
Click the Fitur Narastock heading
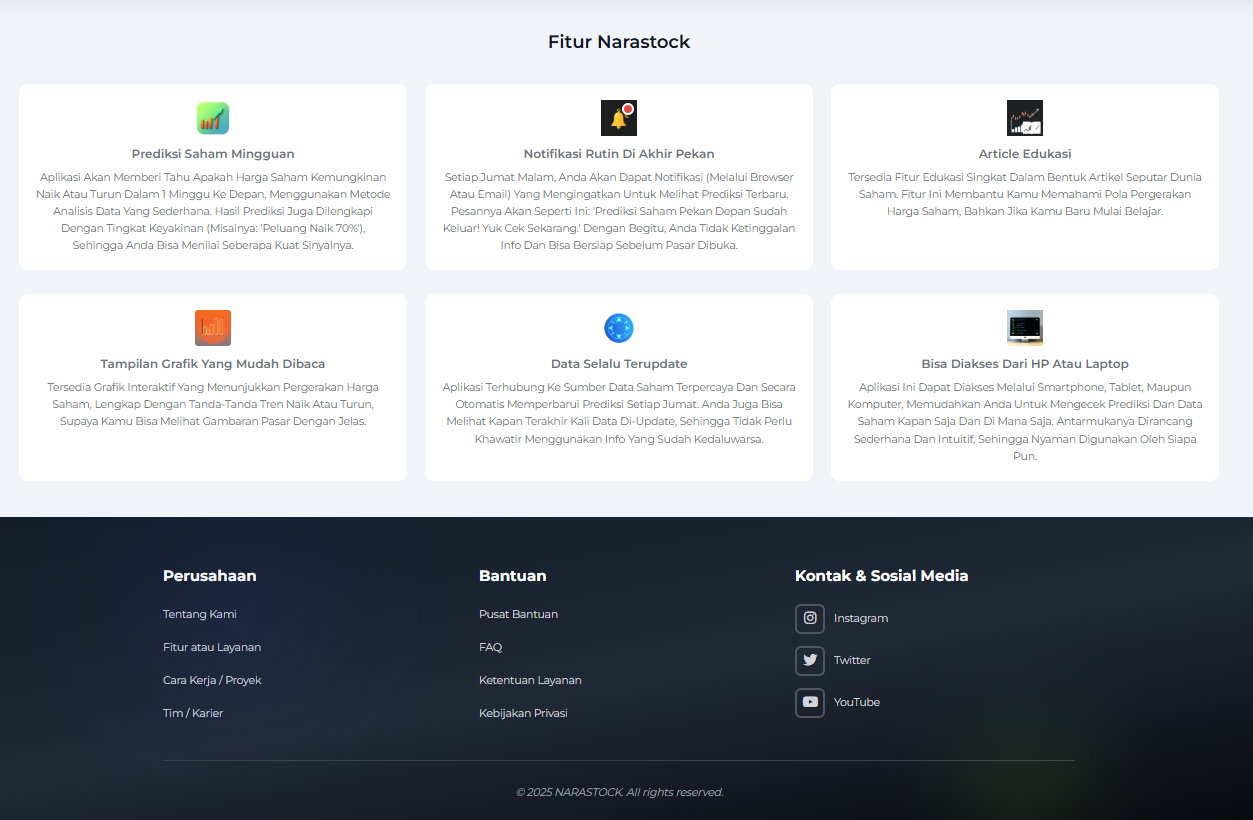[x=618, y=42]
